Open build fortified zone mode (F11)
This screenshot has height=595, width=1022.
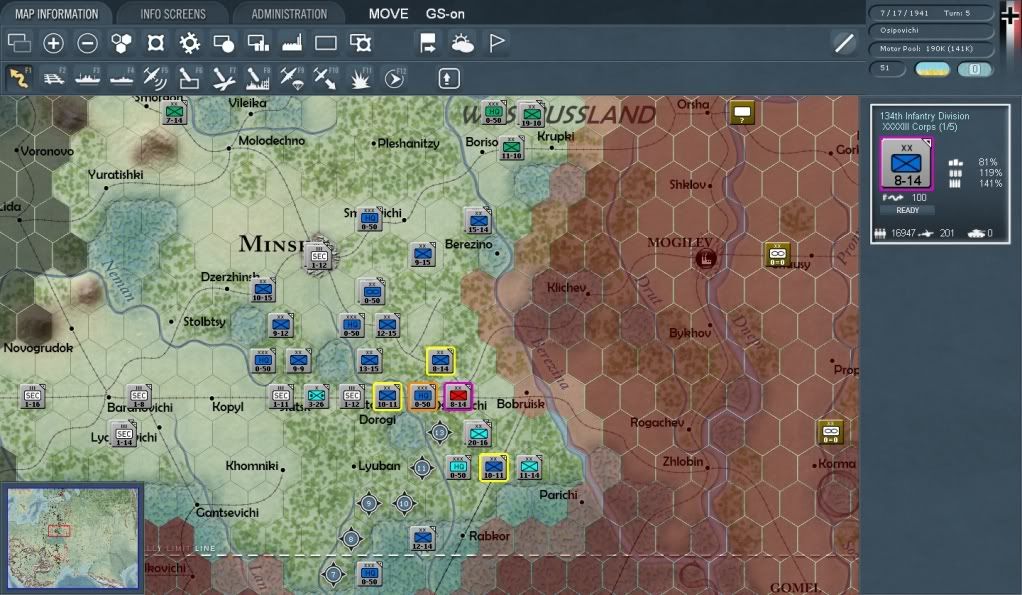click(x=360, y=78)
